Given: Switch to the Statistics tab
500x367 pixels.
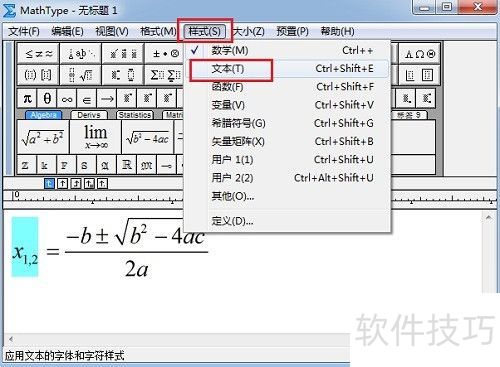Looking at the screenshot, I should point(135,115).
